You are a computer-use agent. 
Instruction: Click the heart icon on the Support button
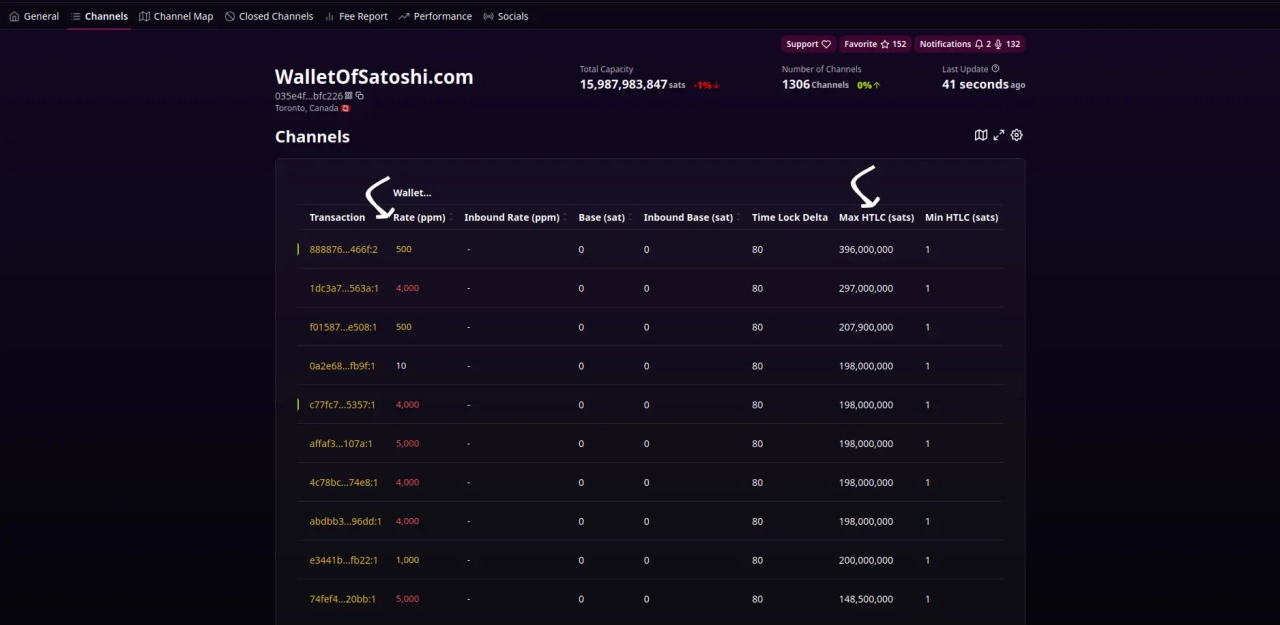click(826, 44)
